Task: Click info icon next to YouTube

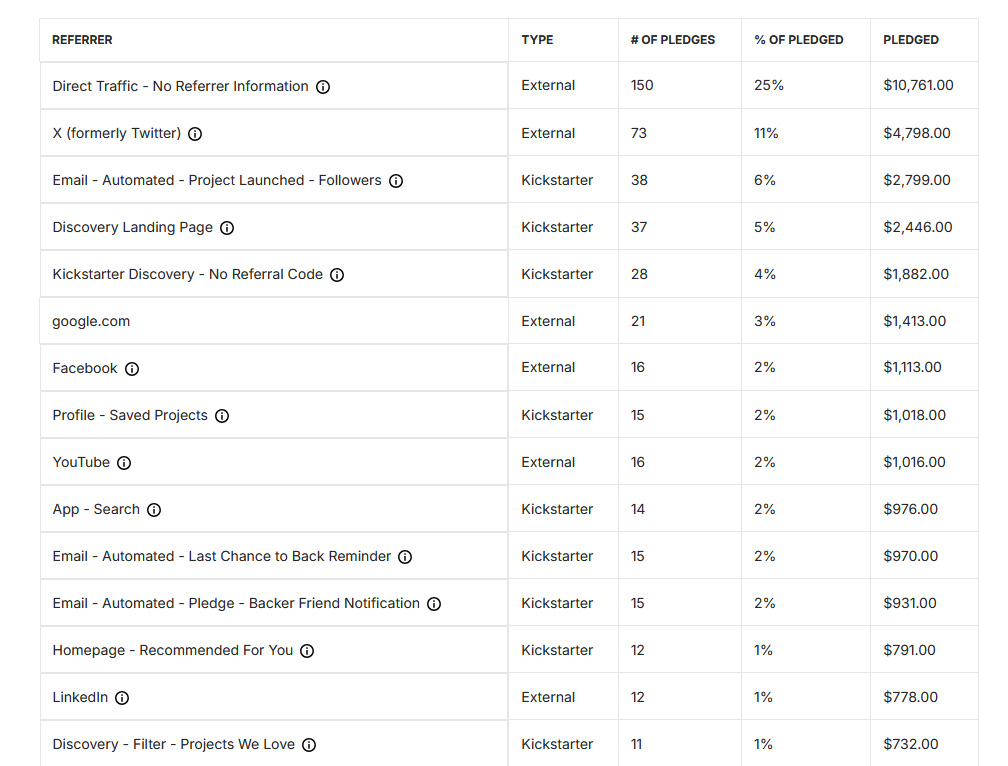Action: click(124, 463)
